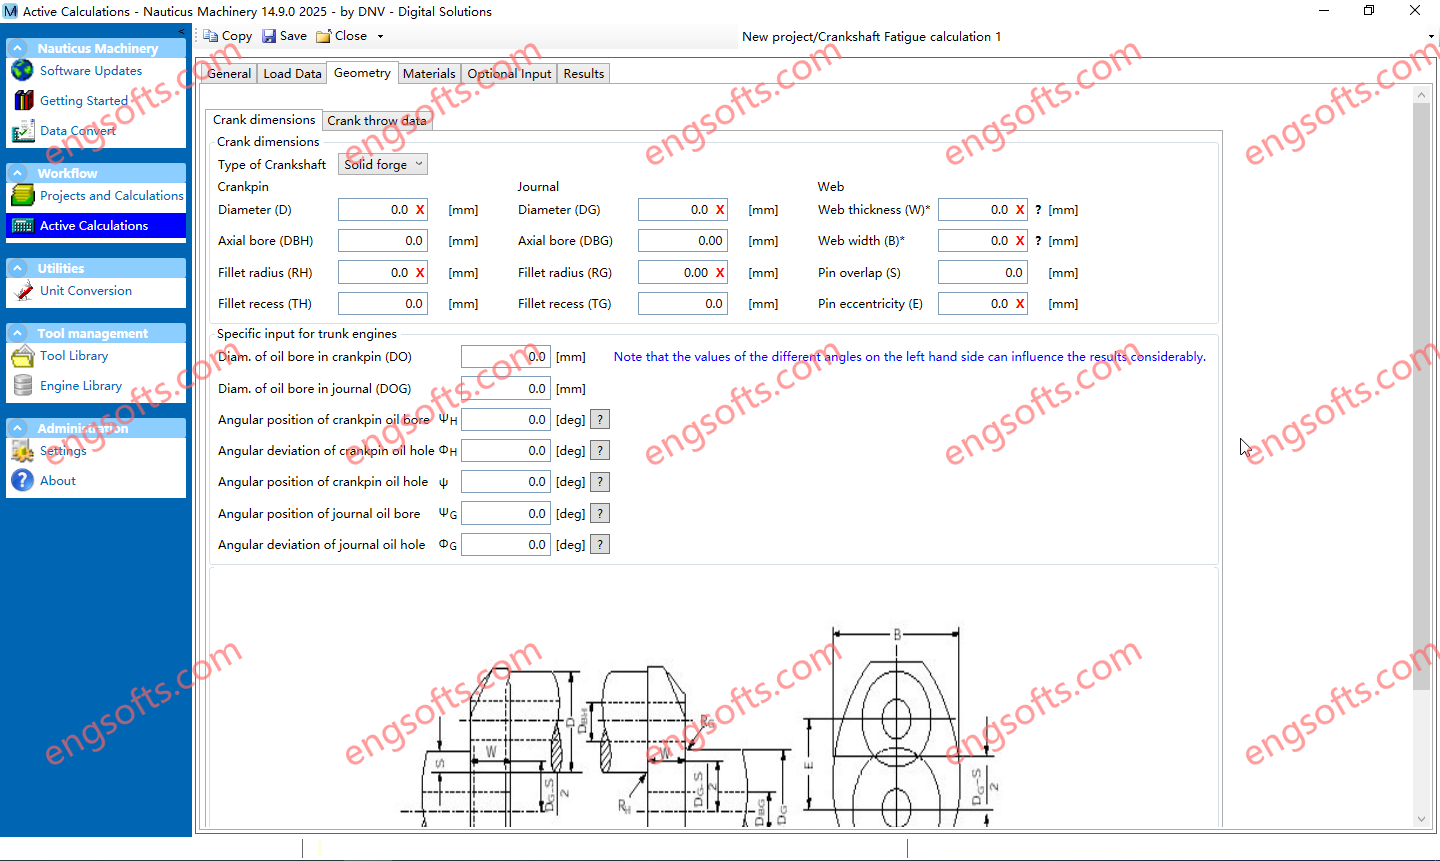
Task: Open the Getting Started link
Action: click(x=84, y=101)
